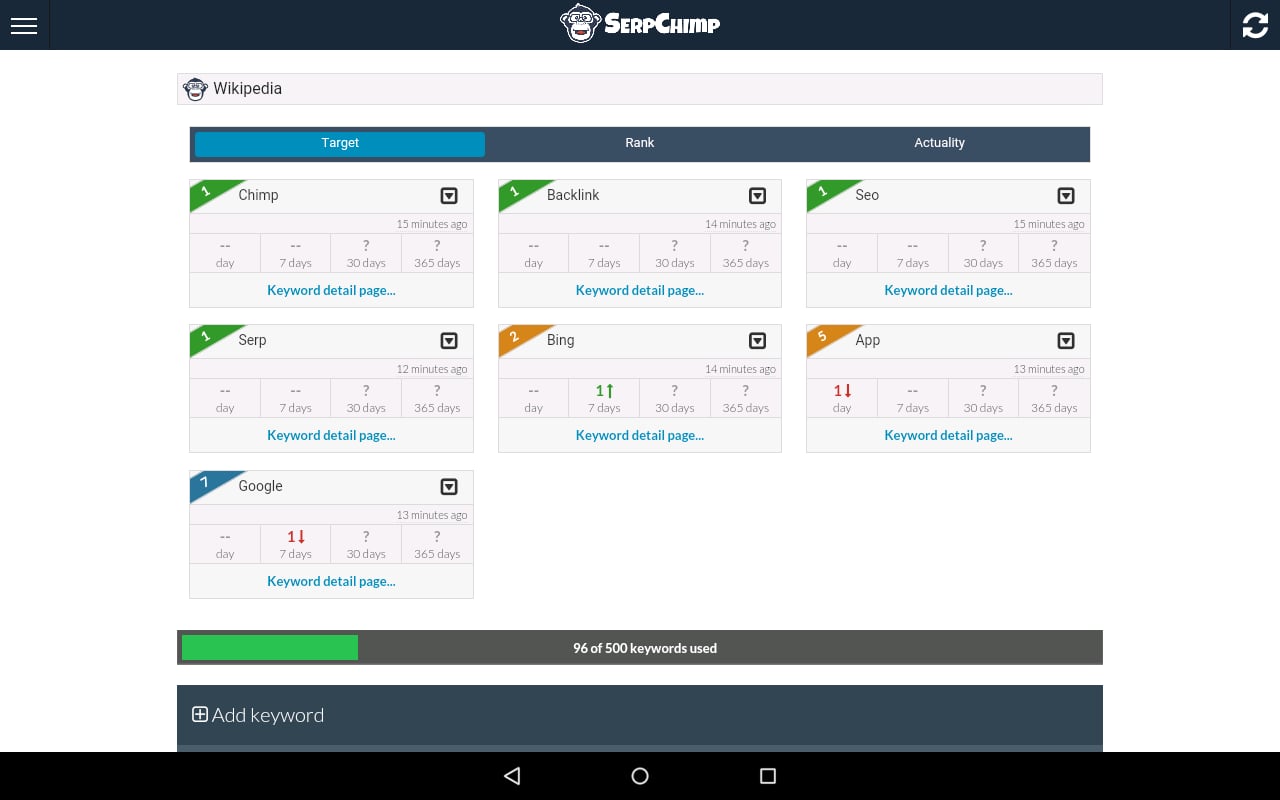Open Keyword detail page for App
This screenshot has width=1280, height=800.
(x=948, y=435)
